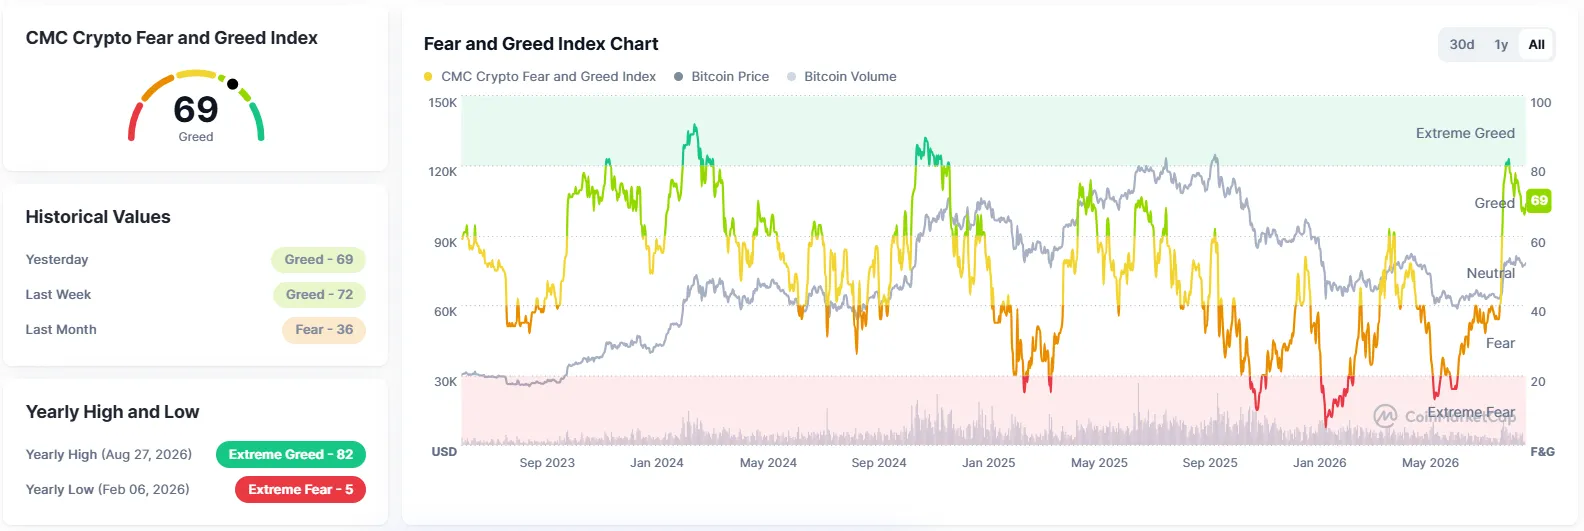
Task: Click the Fear - 36 last month badge
Action: pyautogui.click(x=324, y=330)
